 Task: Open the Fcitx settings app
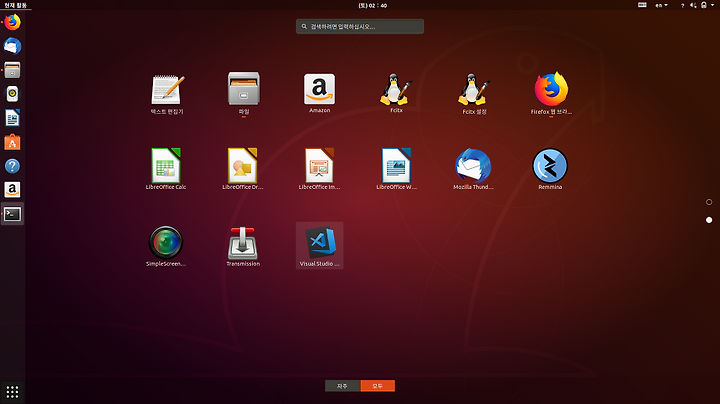(x=473, y=94)
